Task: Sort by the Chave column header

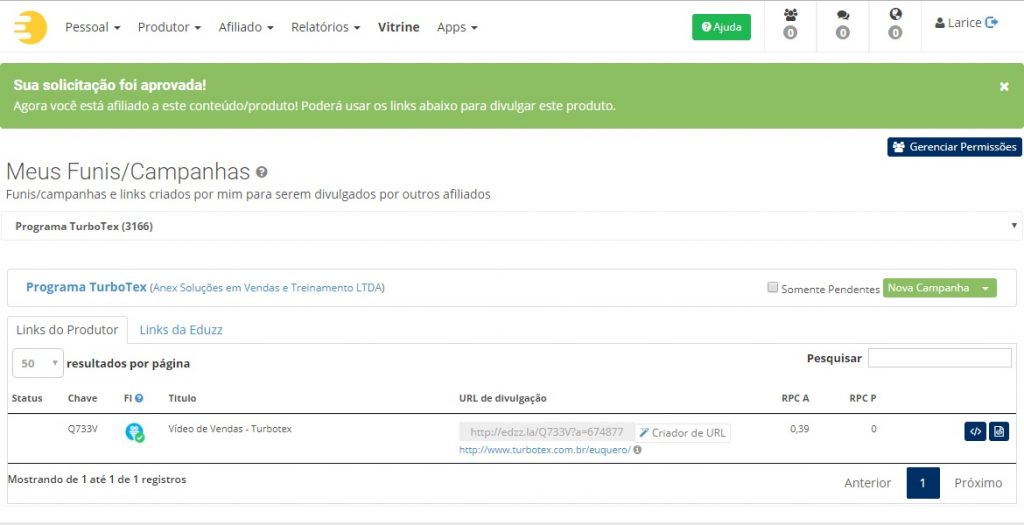Action: coord(82,398)
